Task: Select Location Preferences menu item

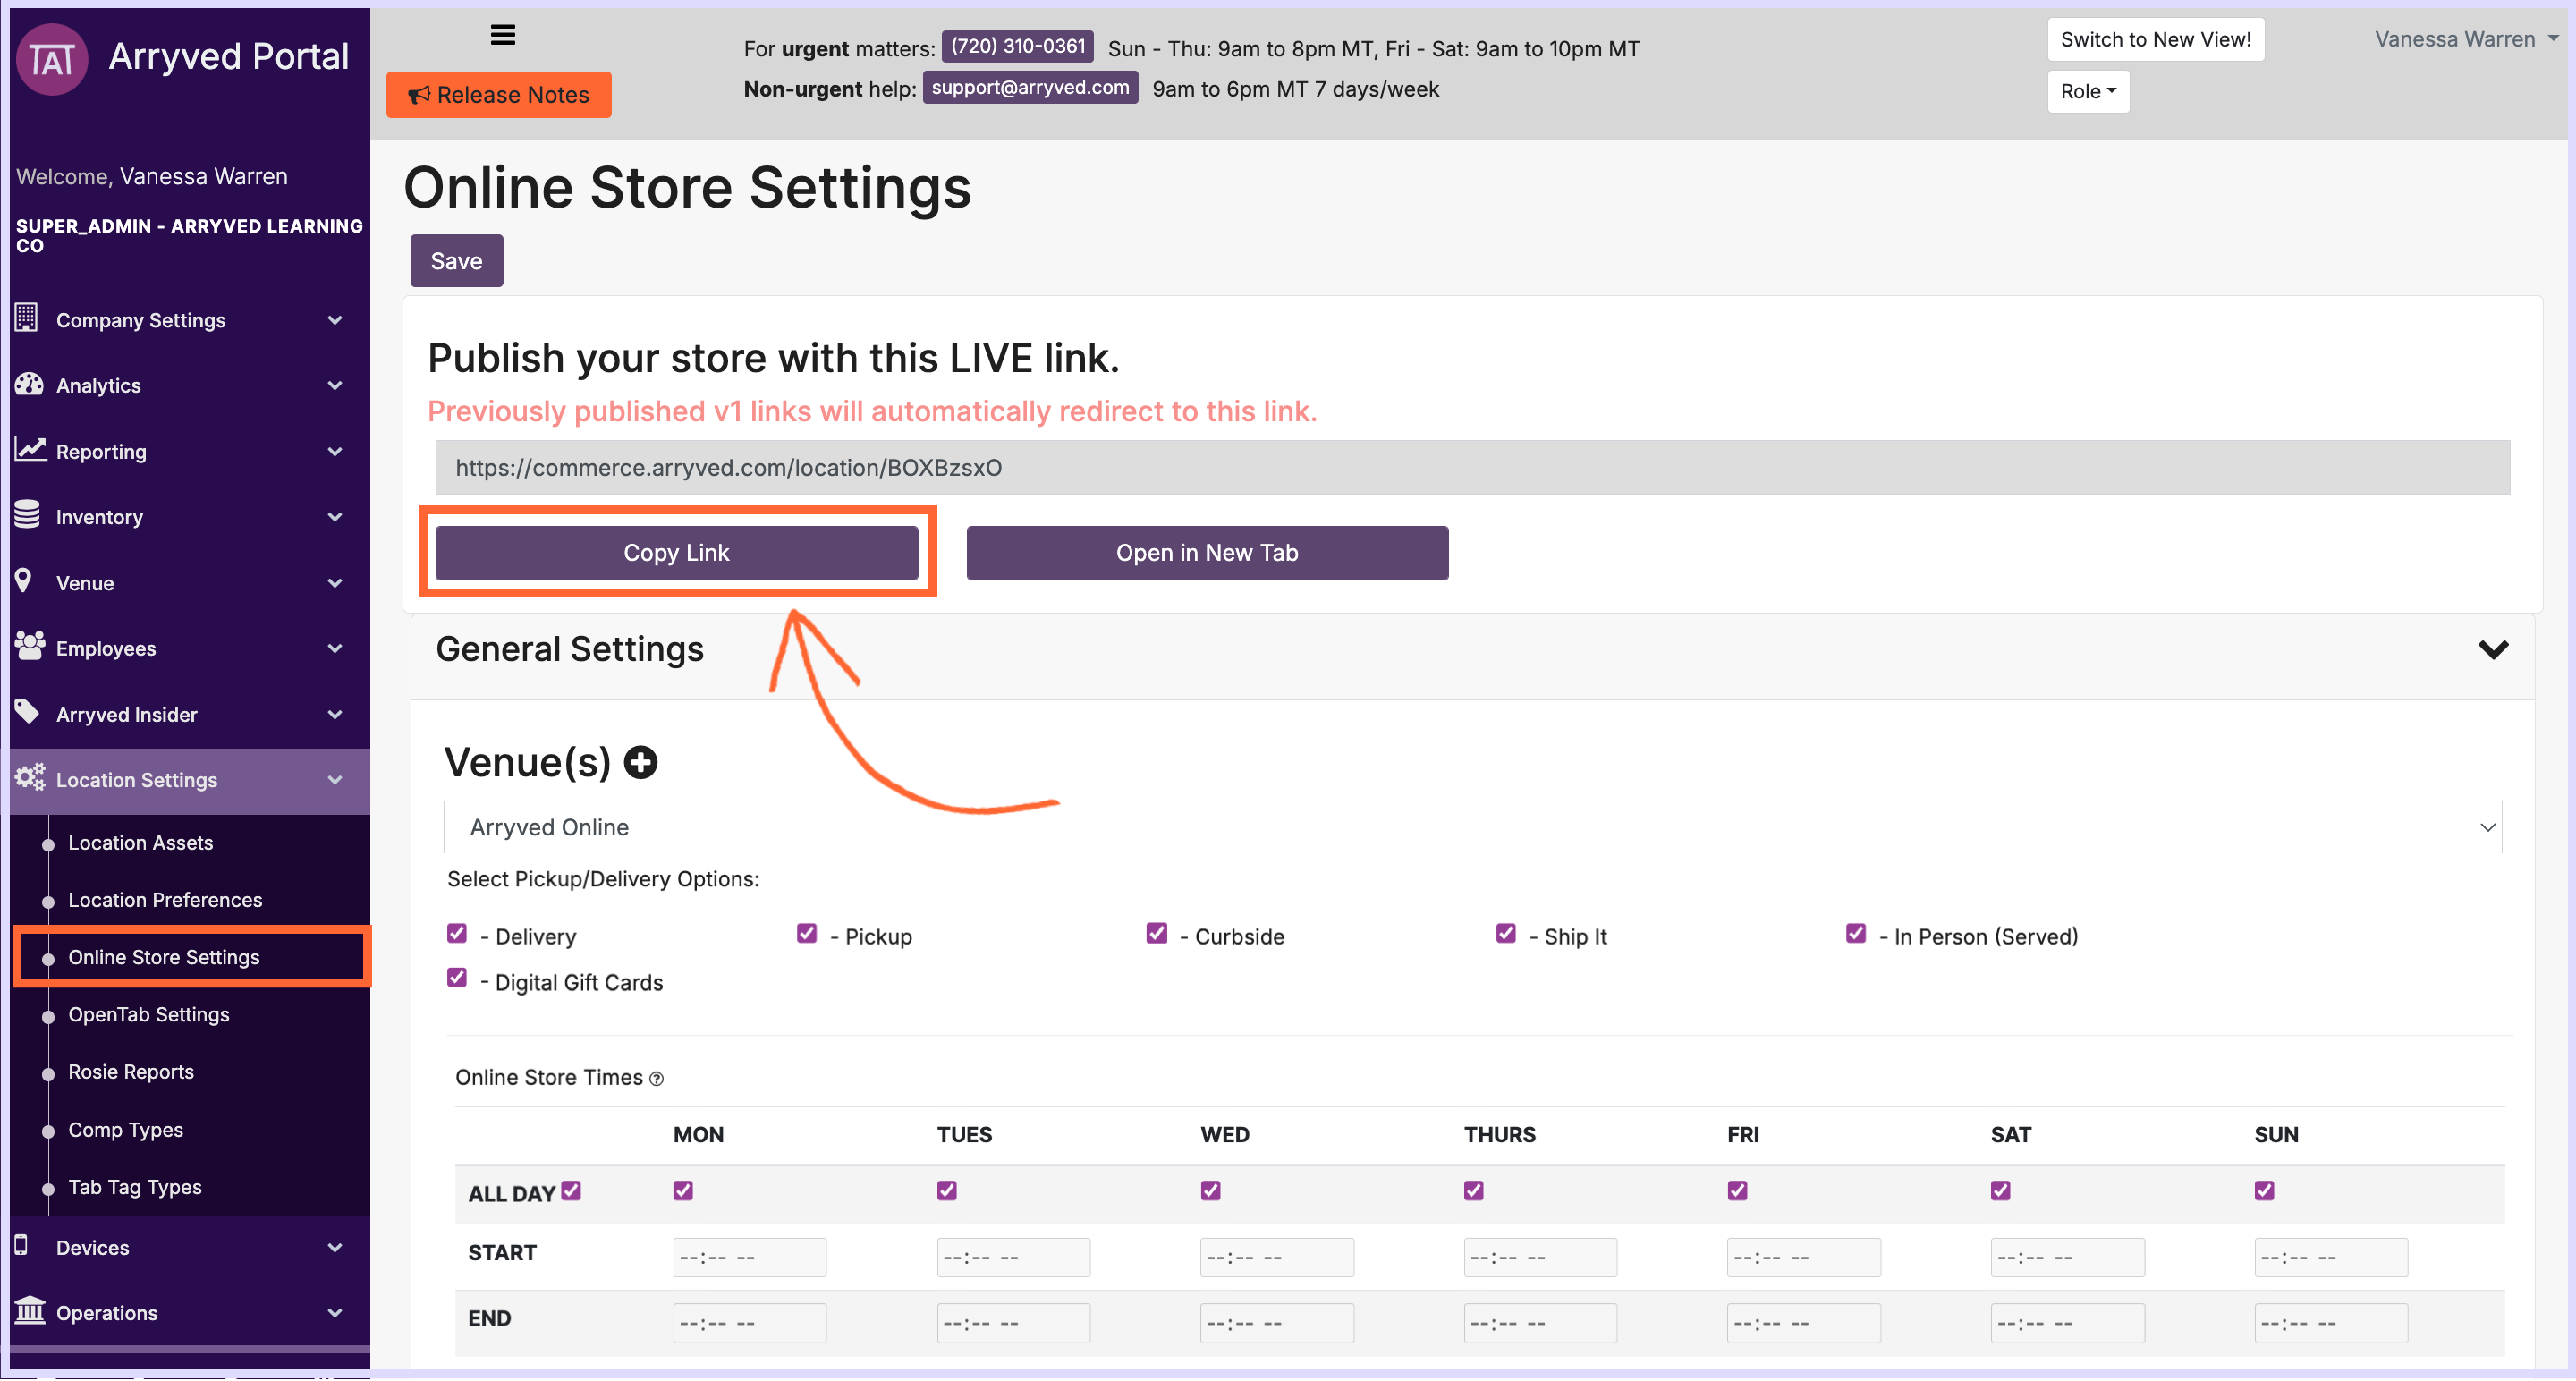Action: (165, 900)
